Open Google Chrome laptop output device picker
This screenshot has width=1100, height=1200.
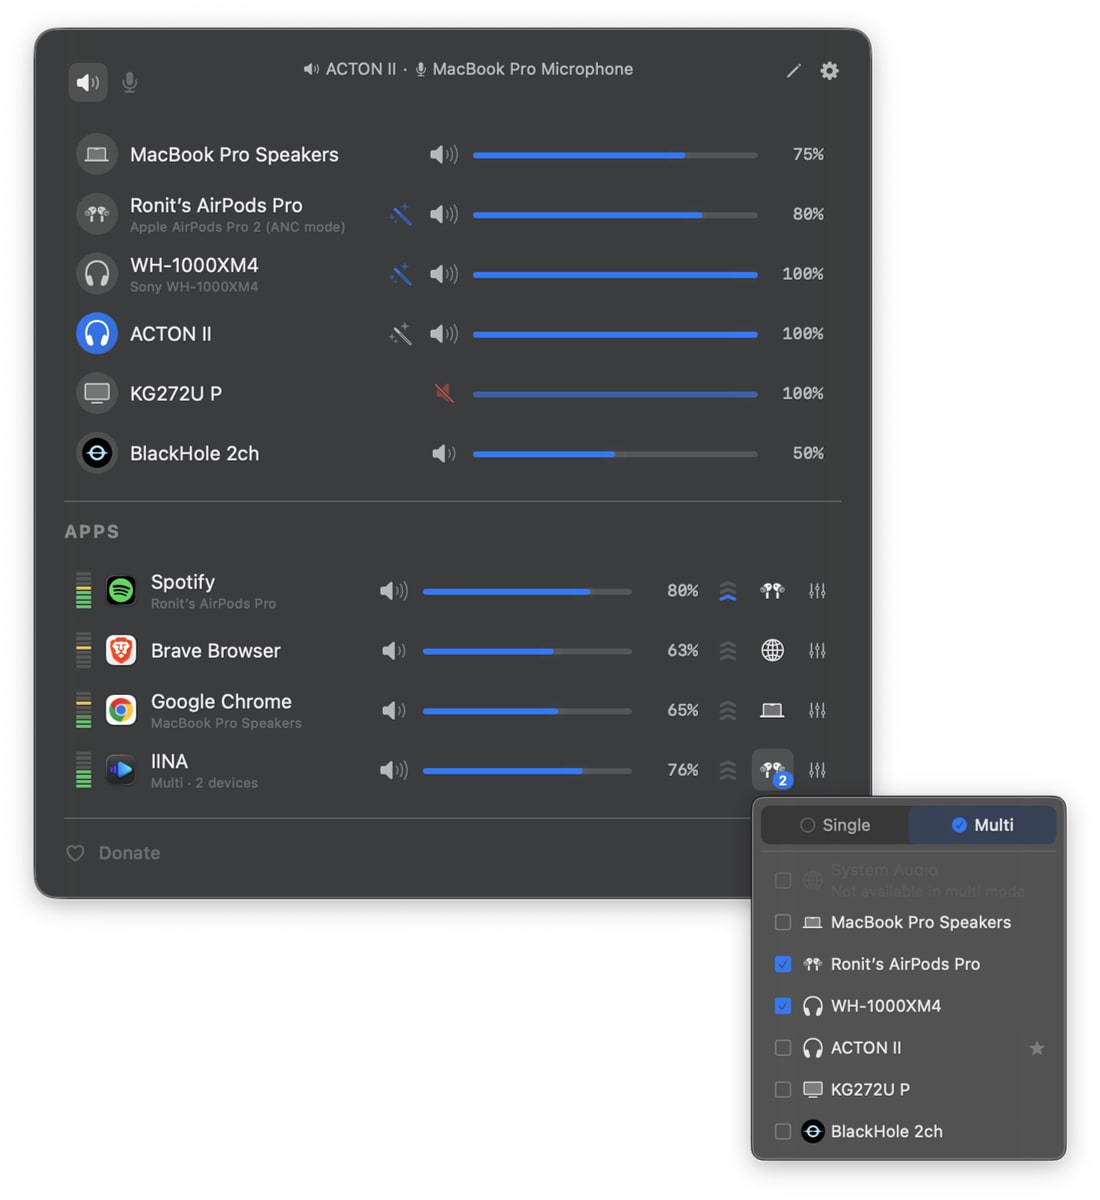772,710
